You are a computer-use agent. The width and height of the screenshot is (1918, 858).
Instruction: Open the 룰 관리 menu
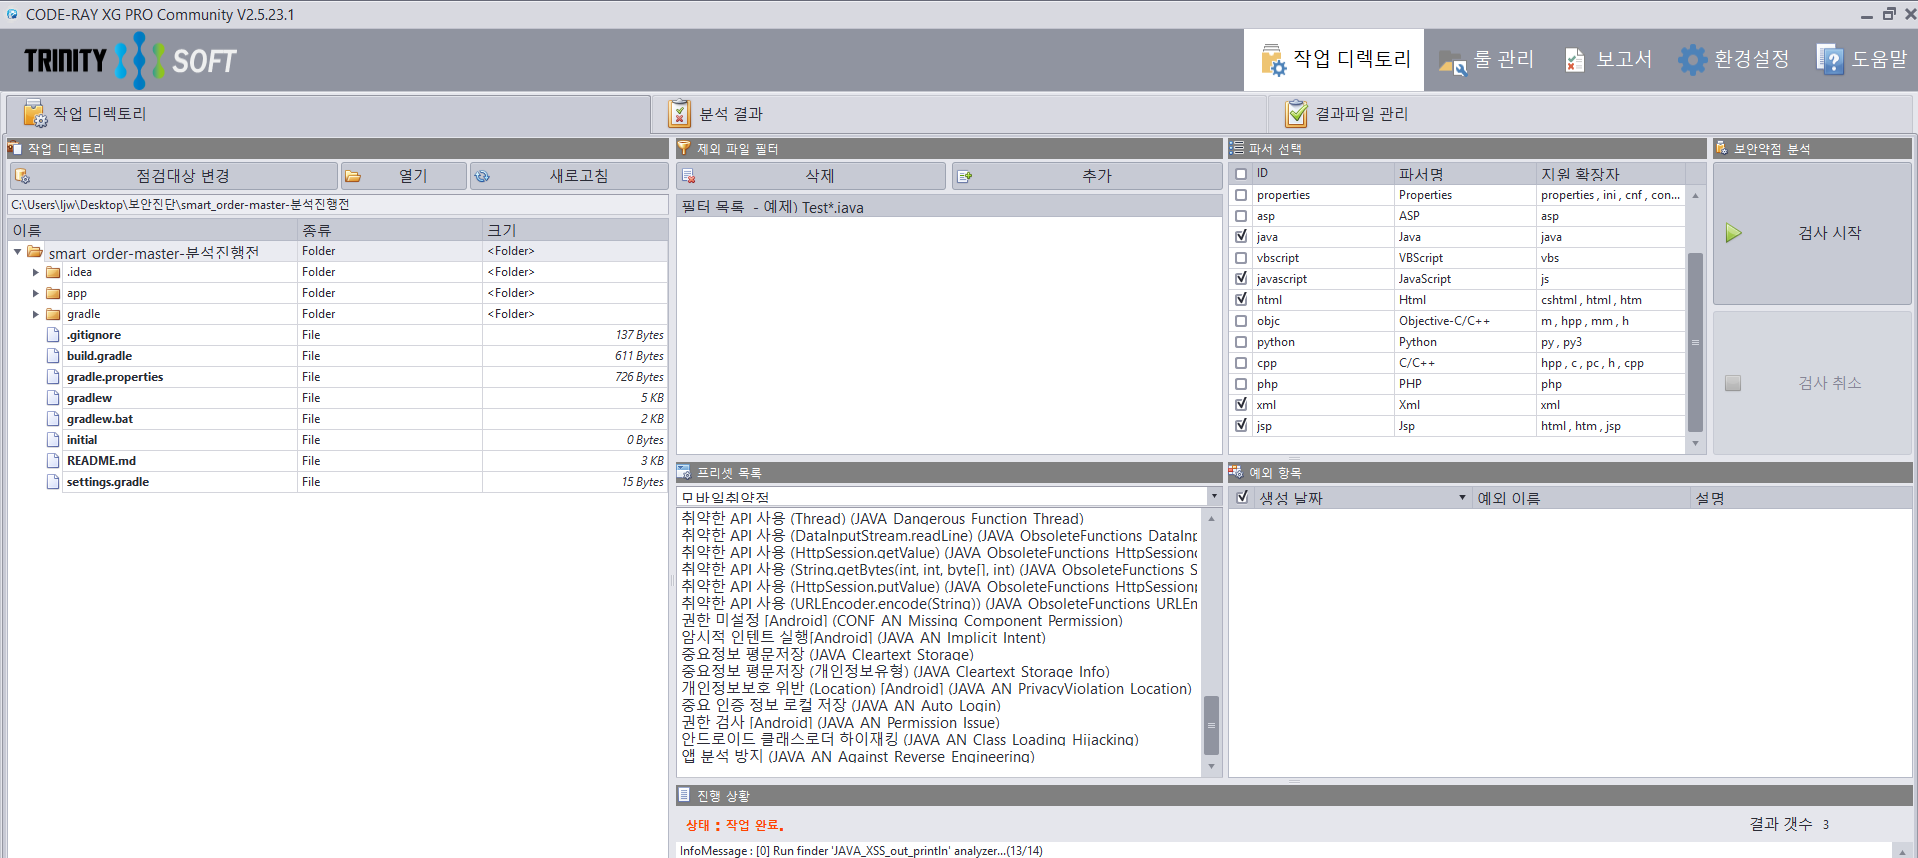click(x=1487, y=59)
